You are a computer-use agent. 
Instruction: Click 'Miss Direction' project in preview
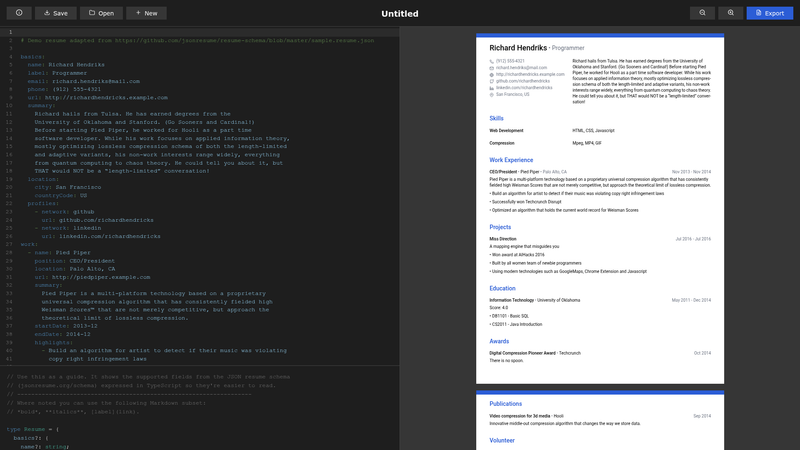pyautogui.click(x=503, y=239)
